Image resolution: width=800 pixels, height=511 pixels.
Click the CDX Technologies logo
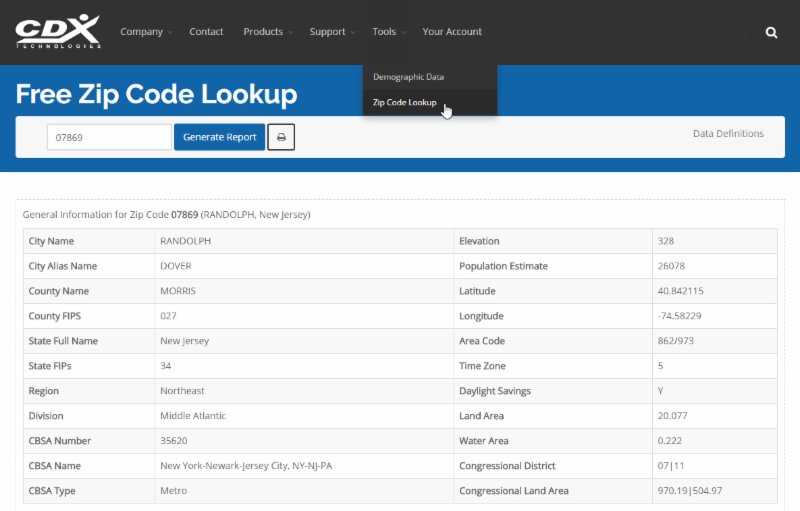coord(58,31)
